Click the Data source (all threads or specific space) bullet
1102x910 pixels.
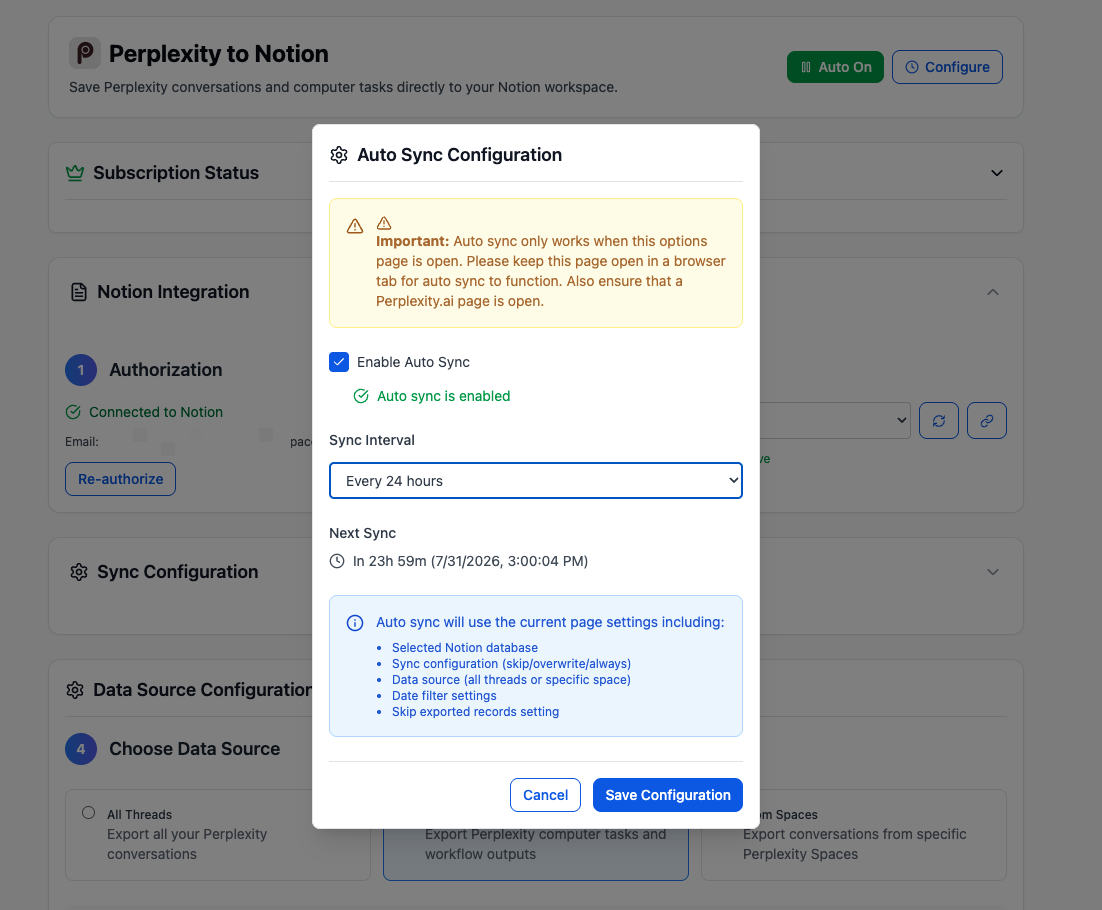511,680
